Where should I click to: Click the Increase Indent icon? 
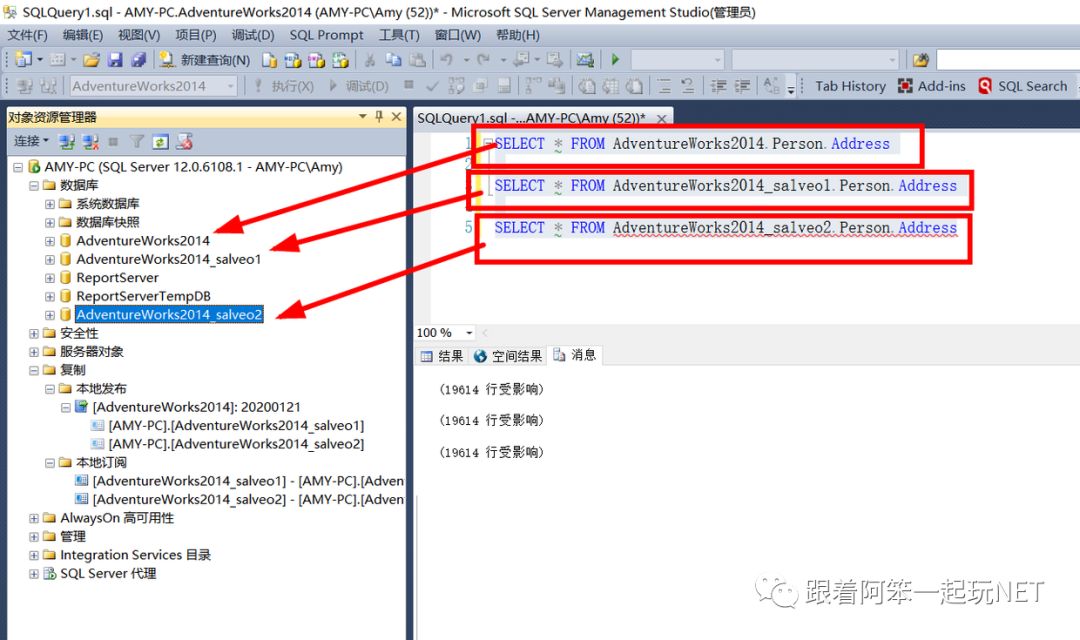(x=742, y=86)
